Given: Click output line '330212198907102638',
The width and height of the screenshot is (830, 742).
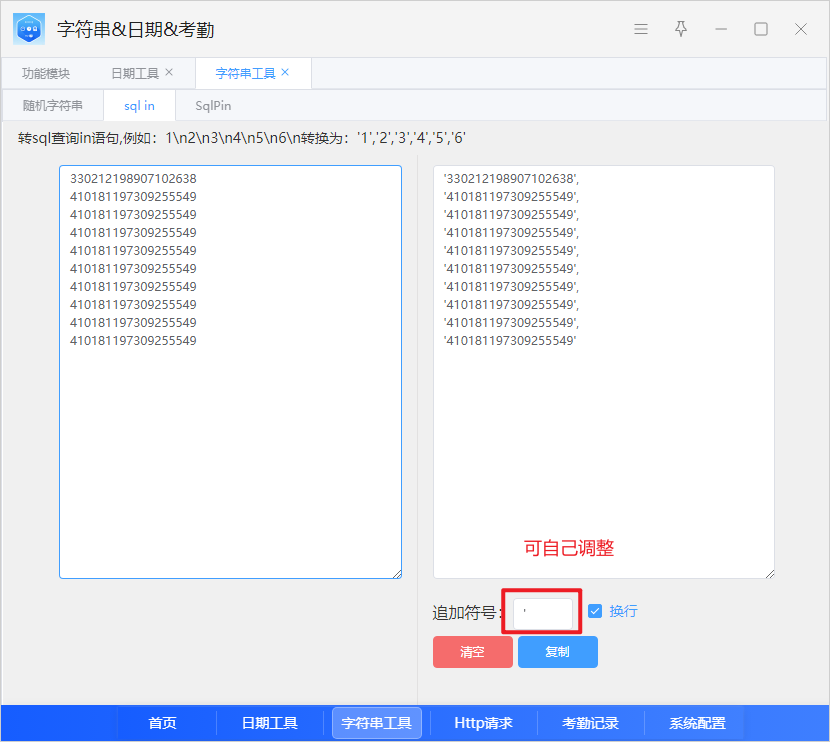Looking at the screenshot, I should tap(511, 179).
